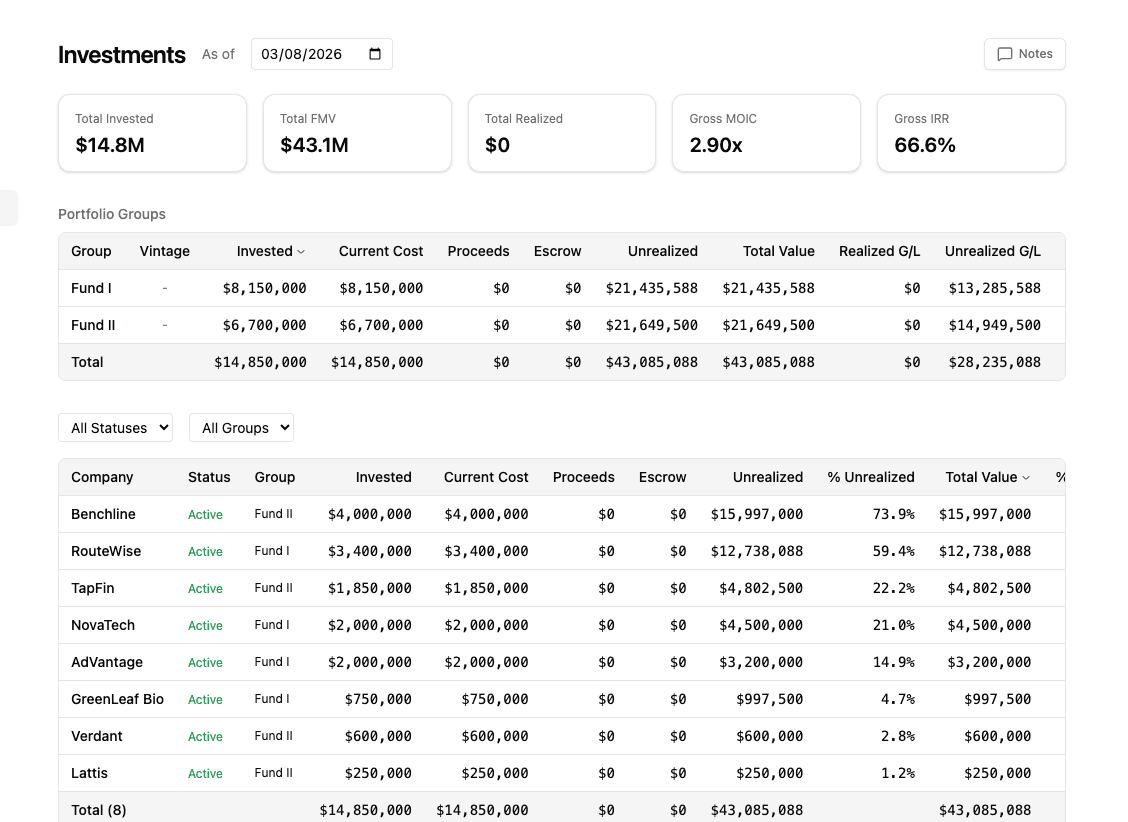This screenshot has width=1128, height=822.
Task: Open the TapFin company row
Action: (x=562, y=588)
